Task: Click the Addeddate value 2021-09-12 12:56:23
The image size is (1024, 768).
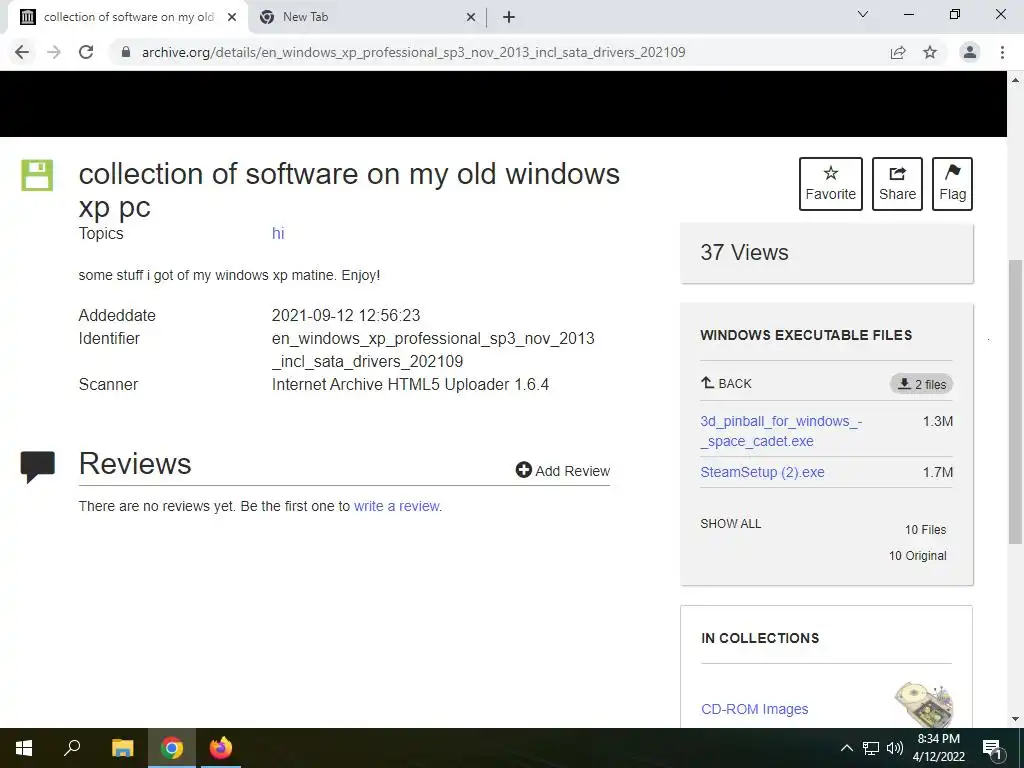Action: click(346, 315)
